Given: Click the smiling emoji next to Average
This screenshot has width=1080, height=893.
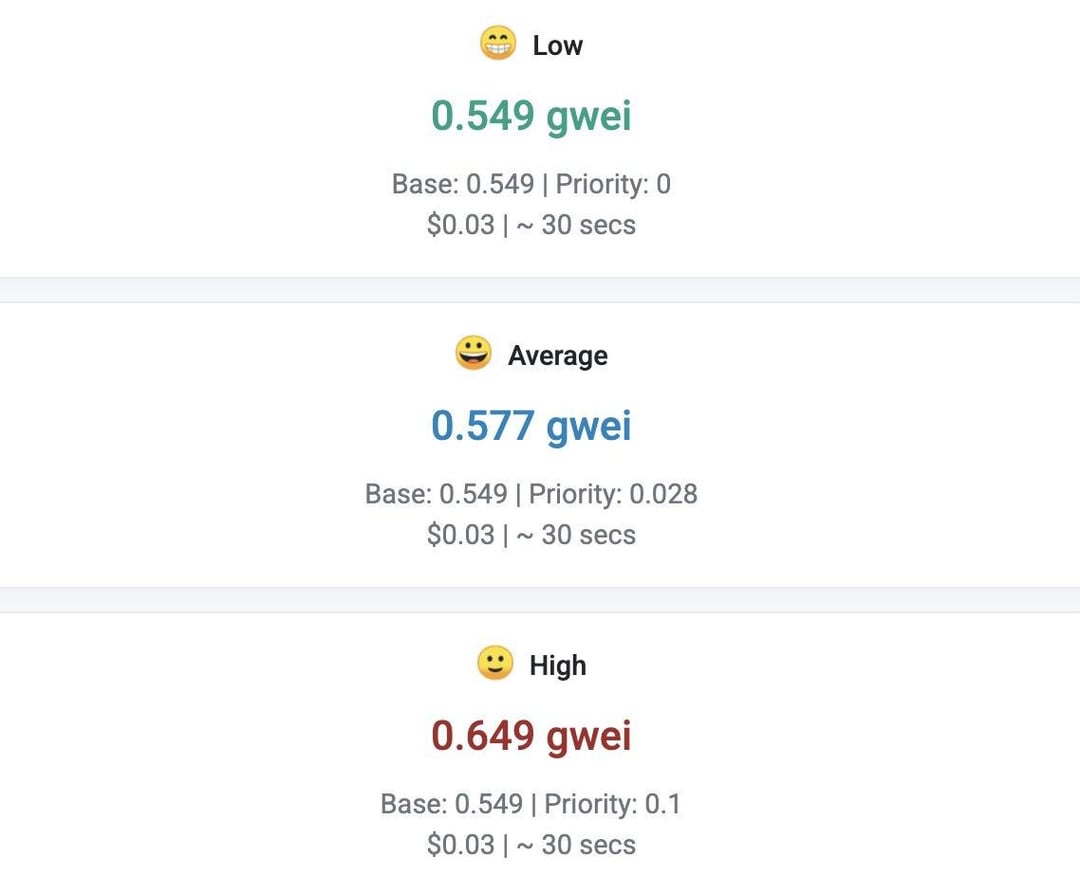Looking at the screenshot, I should (x=473, y=353).
